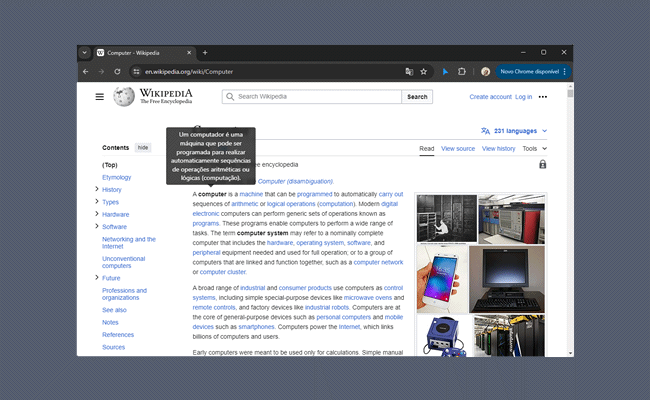The height and width of the screenshot is (400, 650).
Task: Open the 'computer network' link
Action: tap(378, 262)
